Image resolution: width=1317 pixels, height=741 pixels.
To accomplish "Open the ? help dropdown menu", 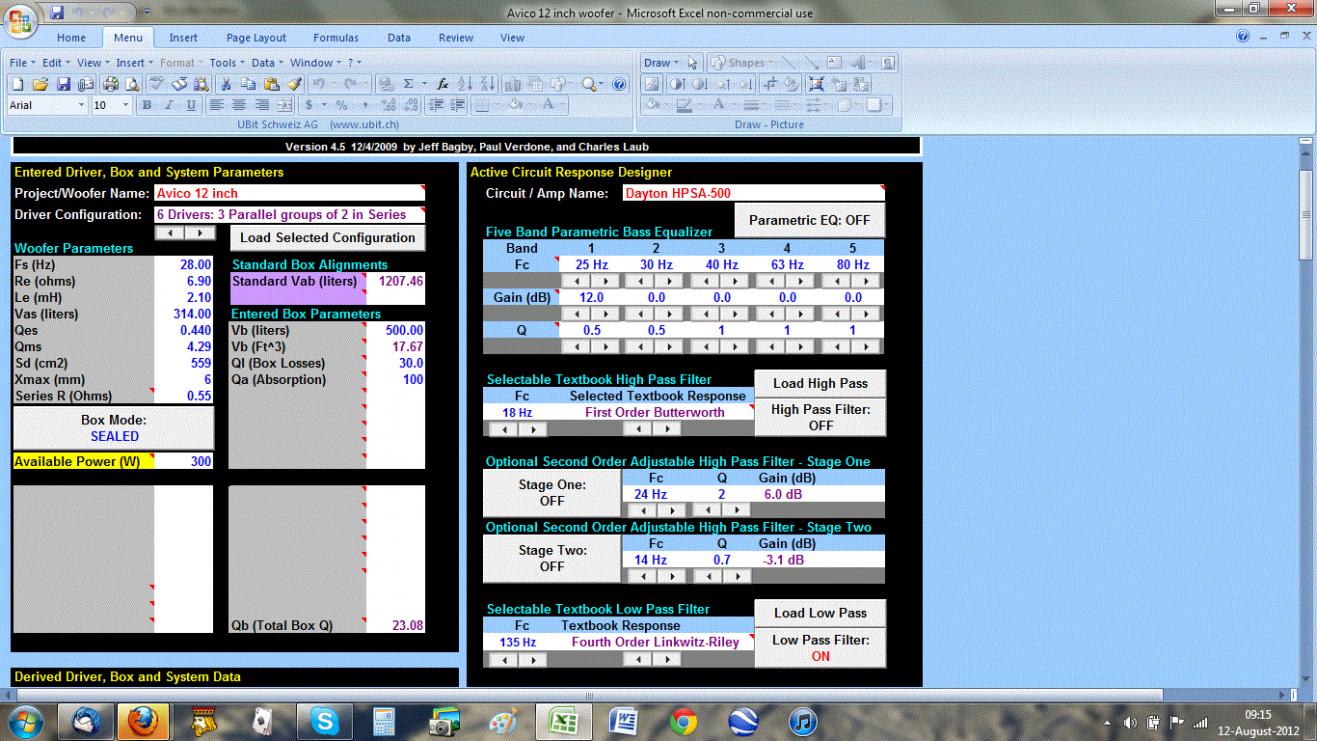I will click(354, 63).
